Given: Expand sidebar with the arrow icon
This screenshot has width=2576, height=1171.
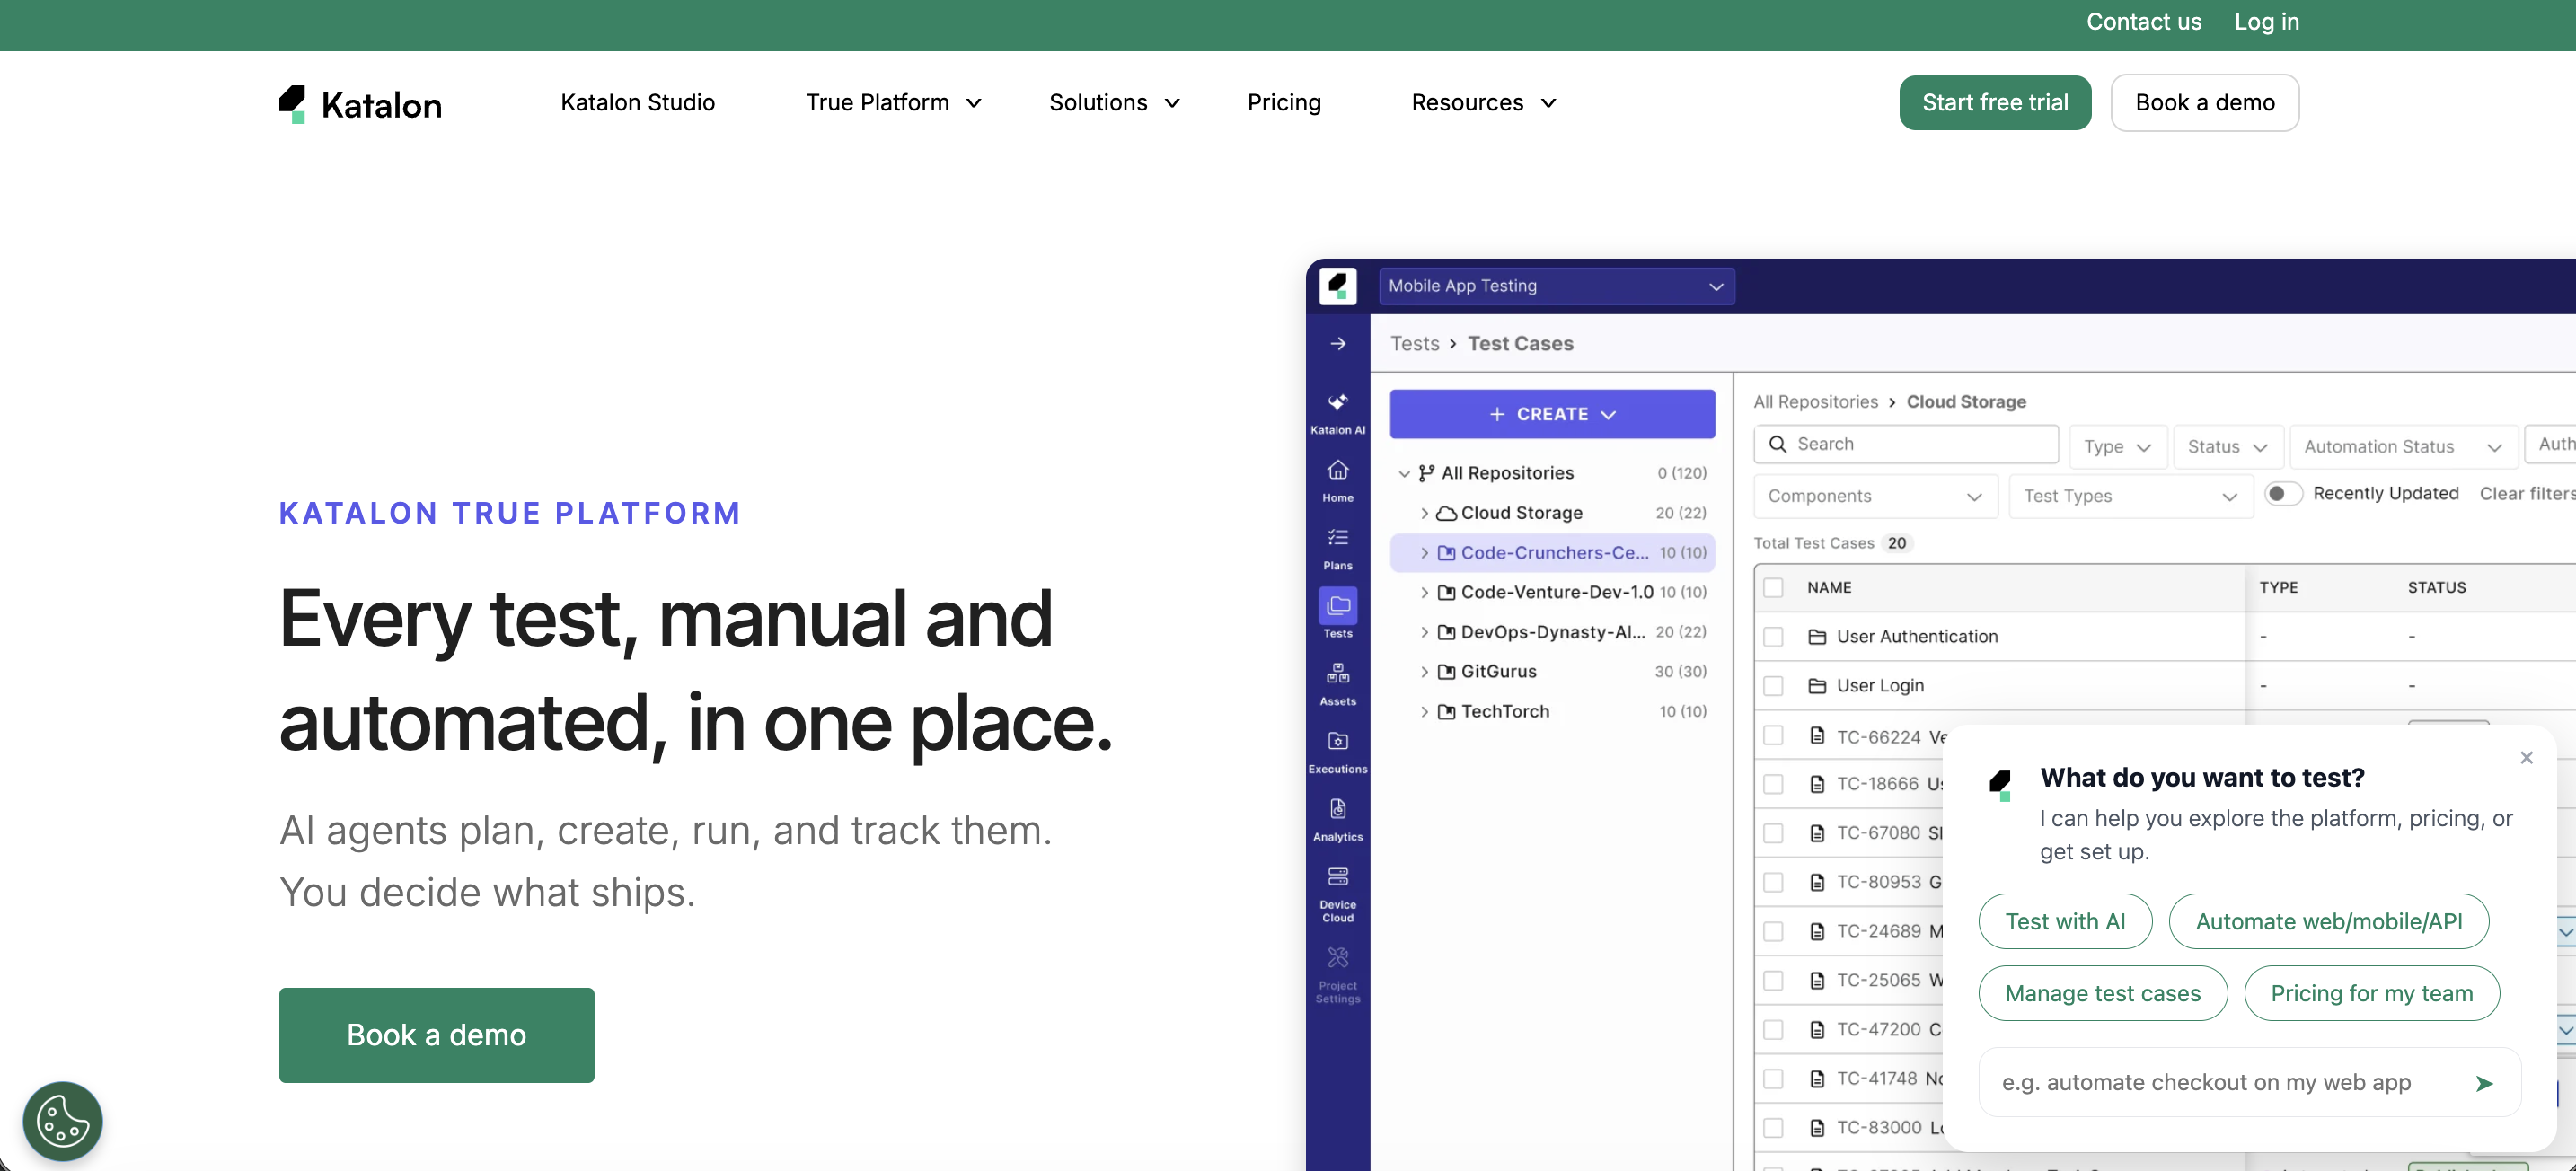Looking at the screenshot, I should point(1337,344).
